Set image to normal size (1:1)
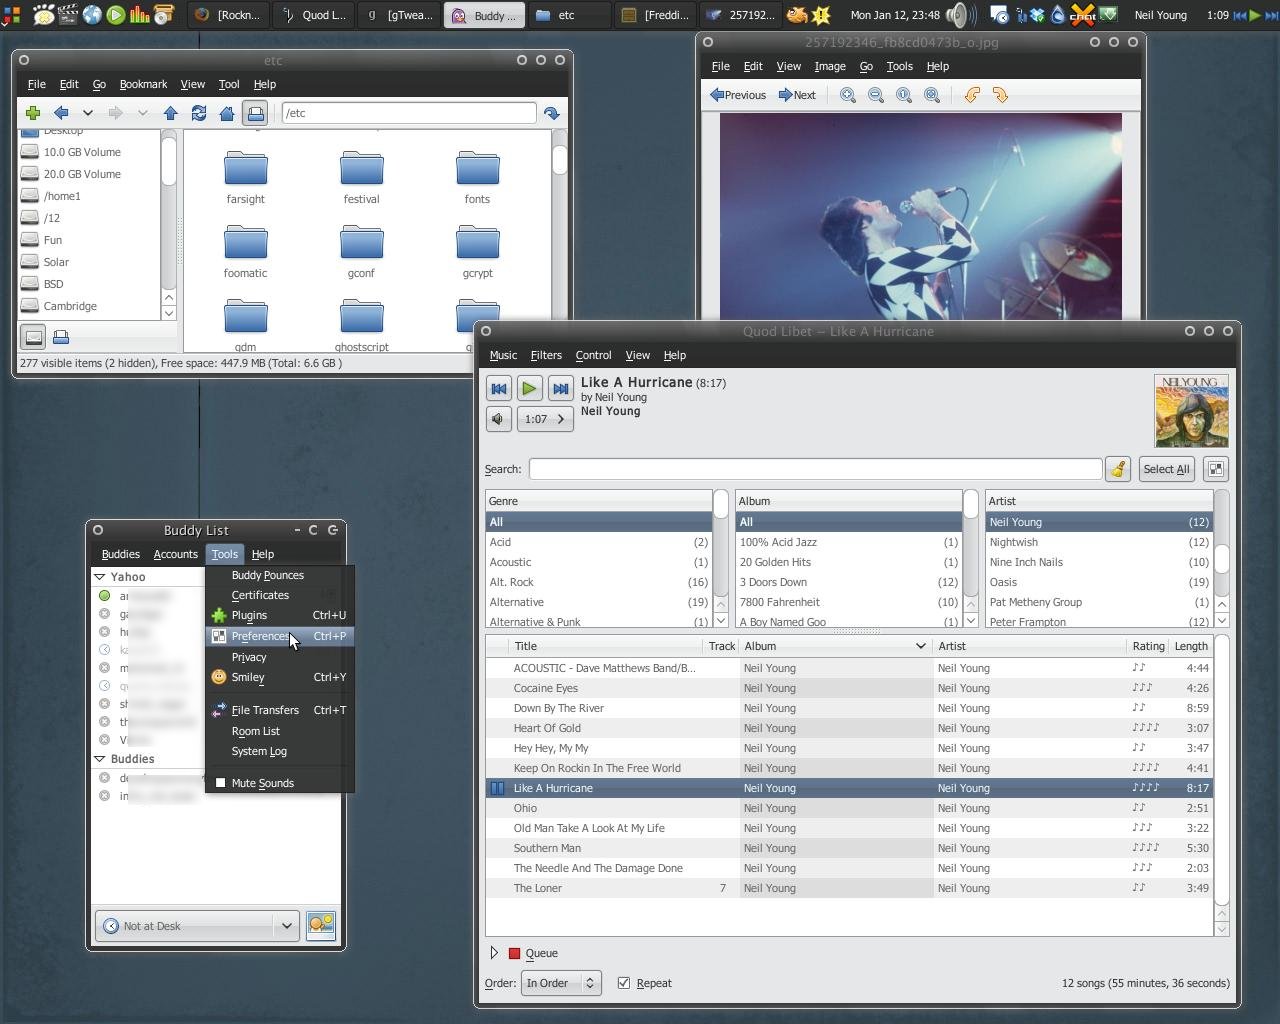The height and width of the screenshot is (1024, 1280). tap(904, 95)
